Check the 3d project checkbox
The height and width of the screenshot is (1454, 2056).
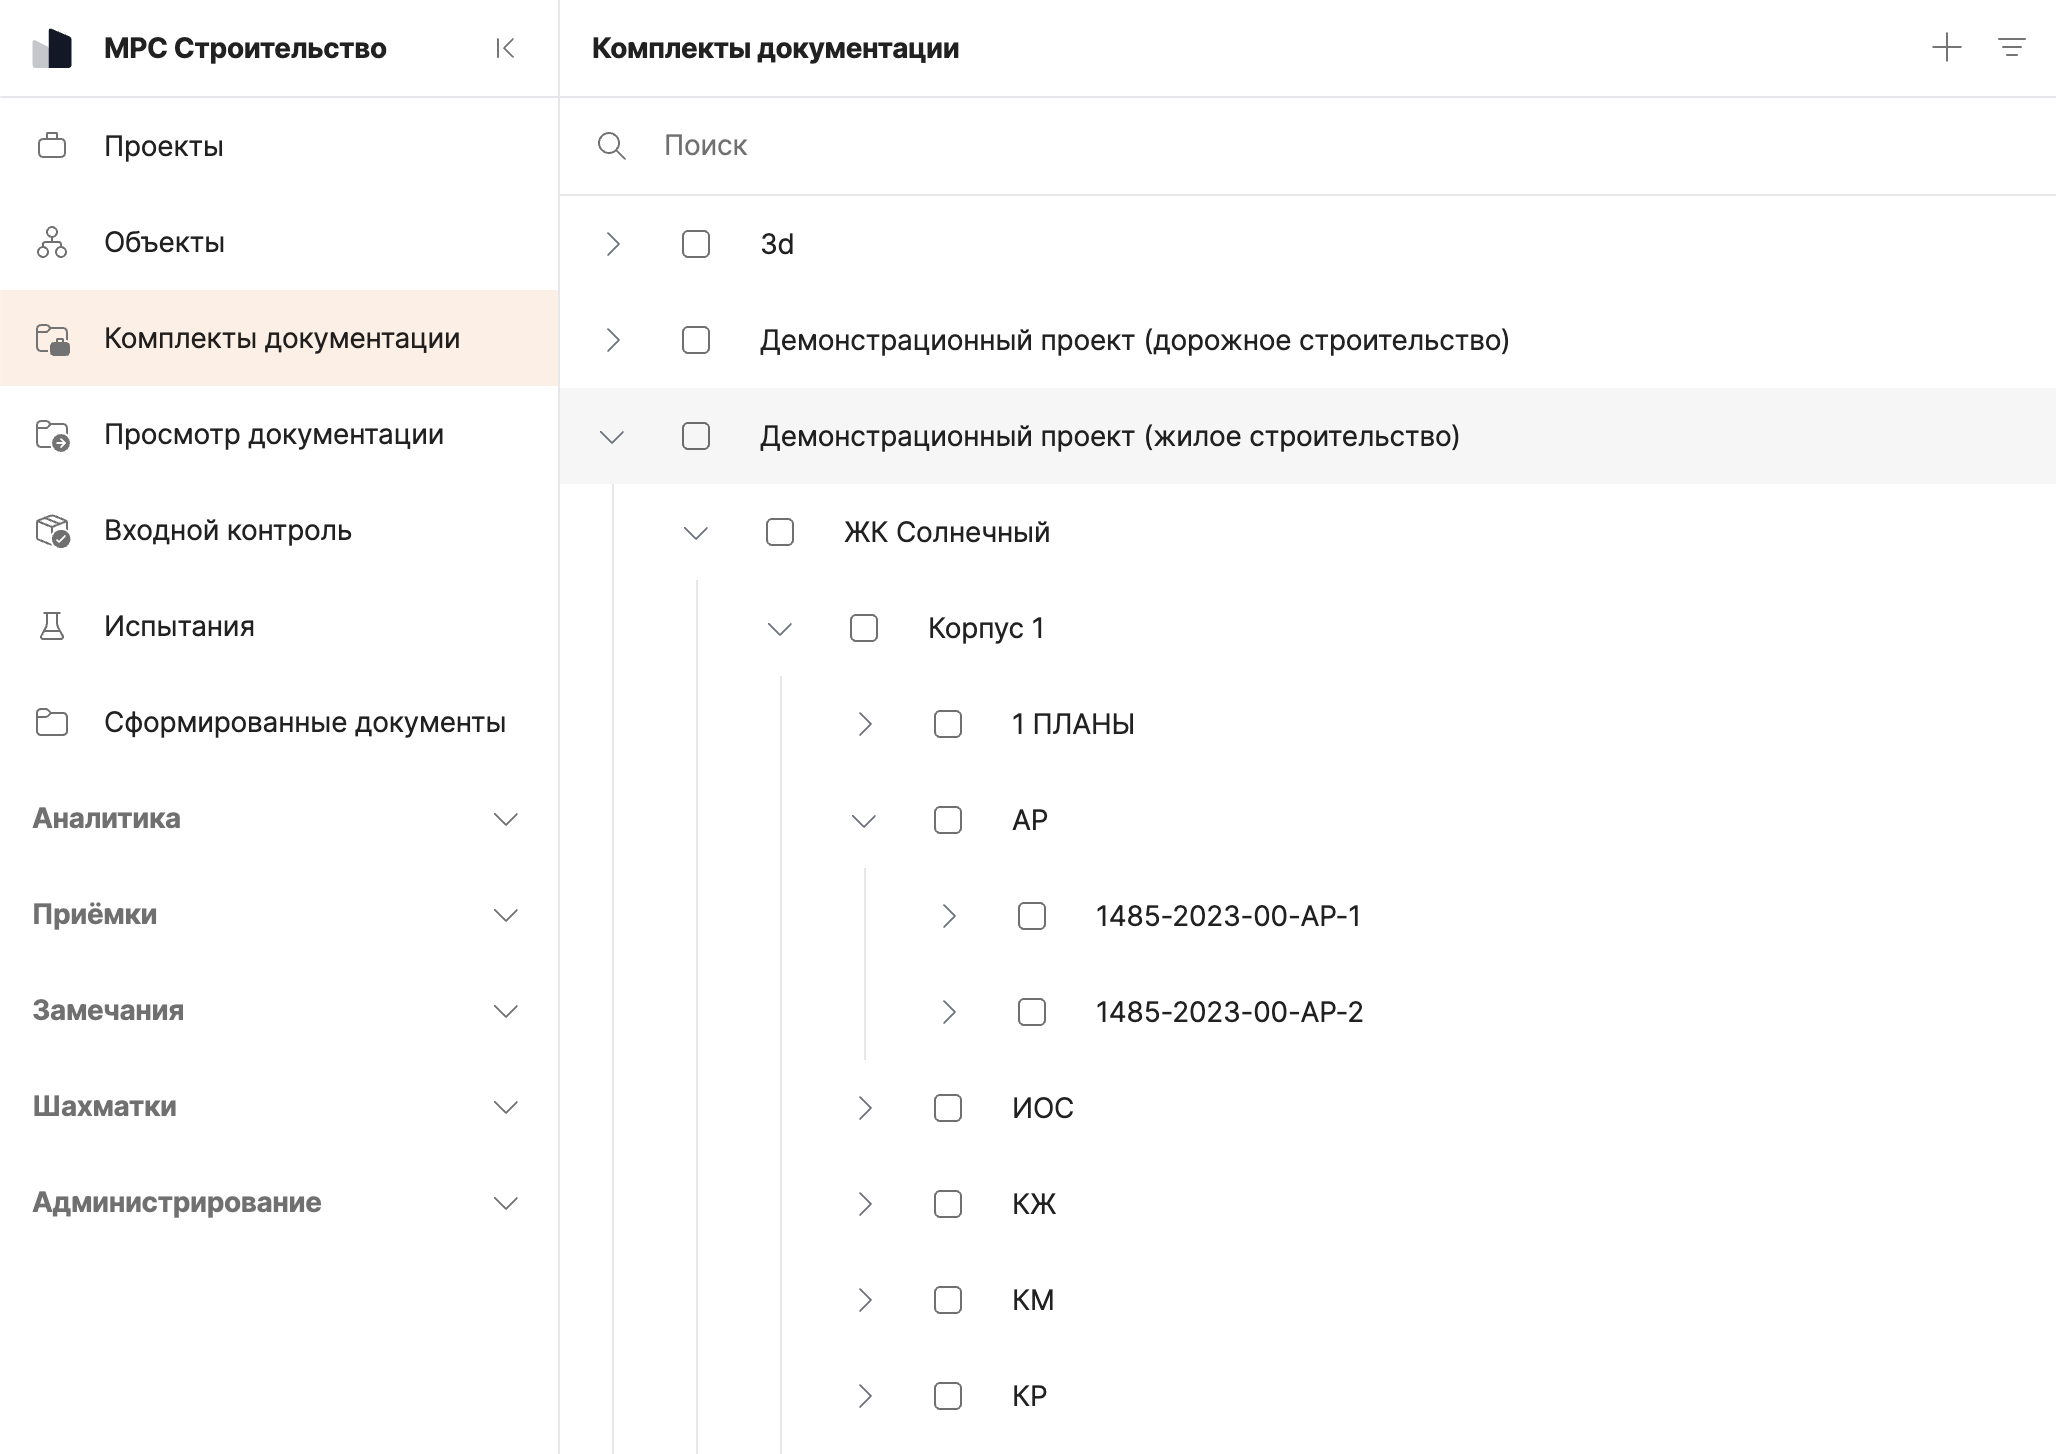[696, 244]
